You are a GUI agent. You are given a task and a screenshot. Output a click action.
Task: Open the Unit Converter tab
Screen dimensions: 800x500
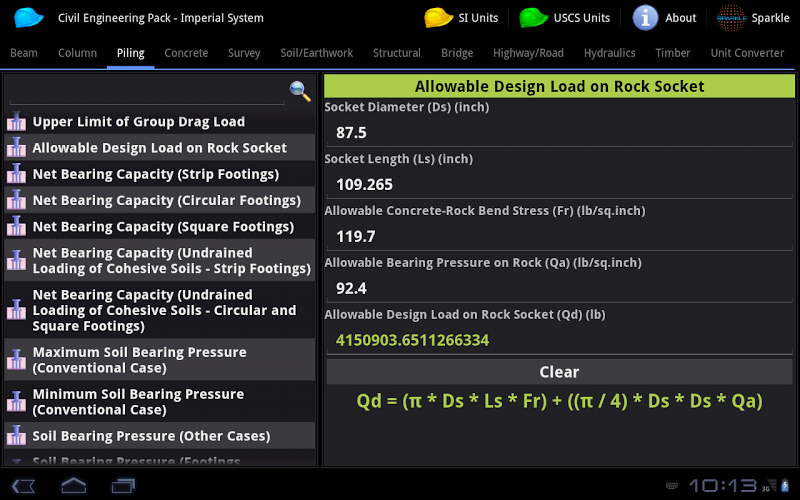coord(747,53)
